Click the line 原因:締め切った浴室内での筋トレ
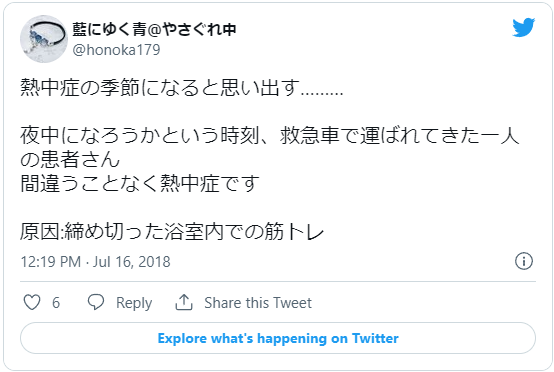554x372 pixels. [x=172, y=232]
